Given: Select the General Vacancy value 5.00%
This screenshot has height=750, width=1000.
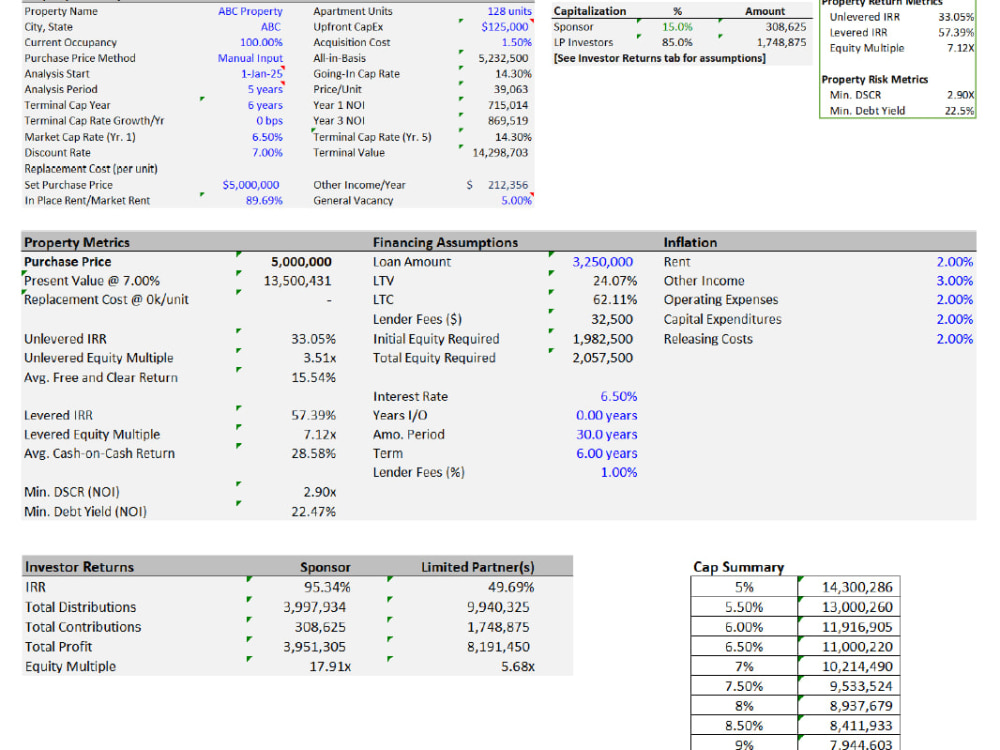Looking at the screenshot, I should click(x=516, y=201).
